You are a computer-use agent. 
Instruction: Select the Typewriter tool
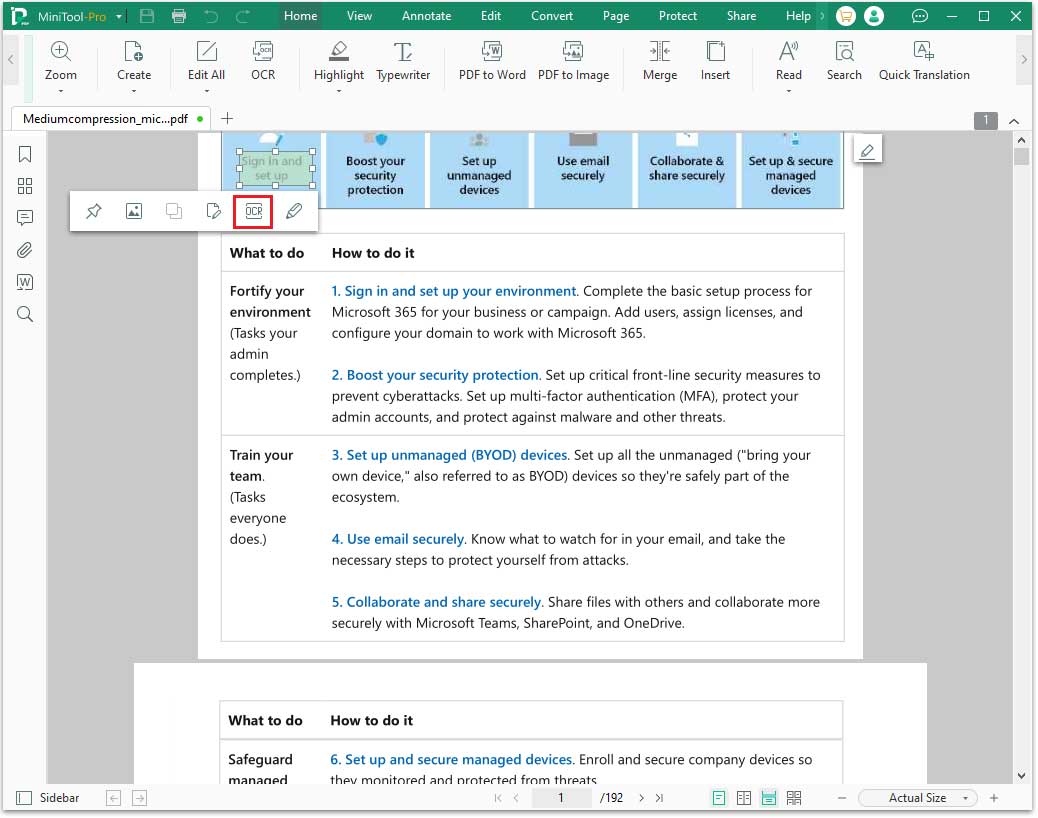(x=403, y=60)
